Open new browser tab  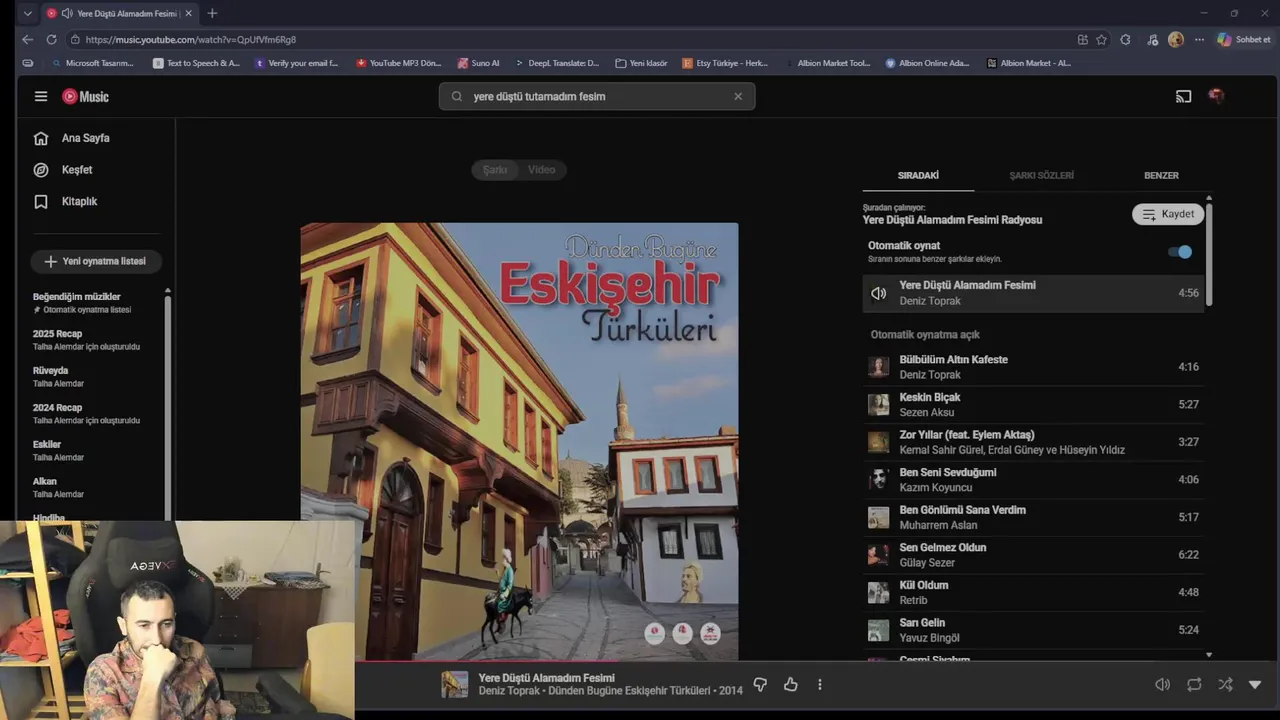(212, 13)
